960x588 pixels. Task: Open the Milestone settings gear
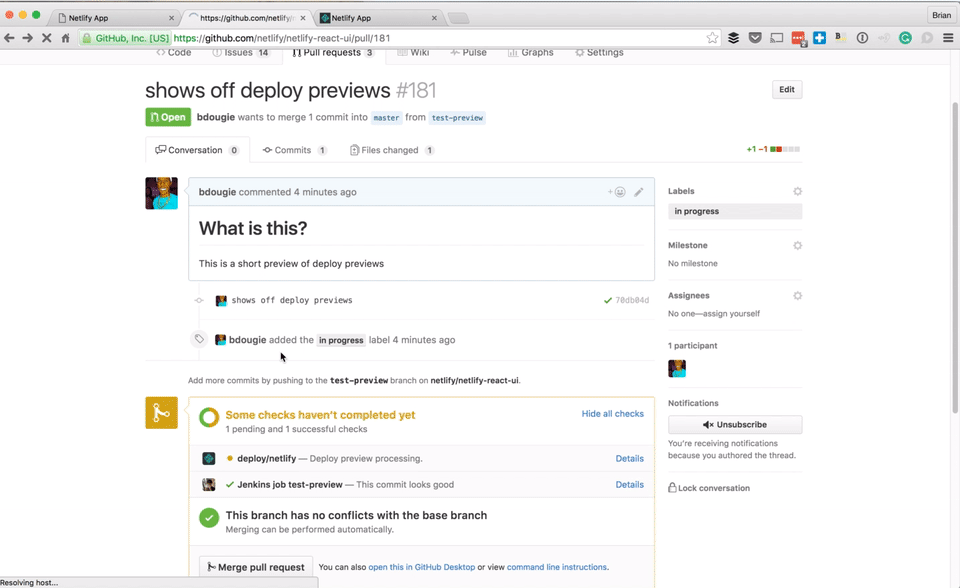click(797, 245)
